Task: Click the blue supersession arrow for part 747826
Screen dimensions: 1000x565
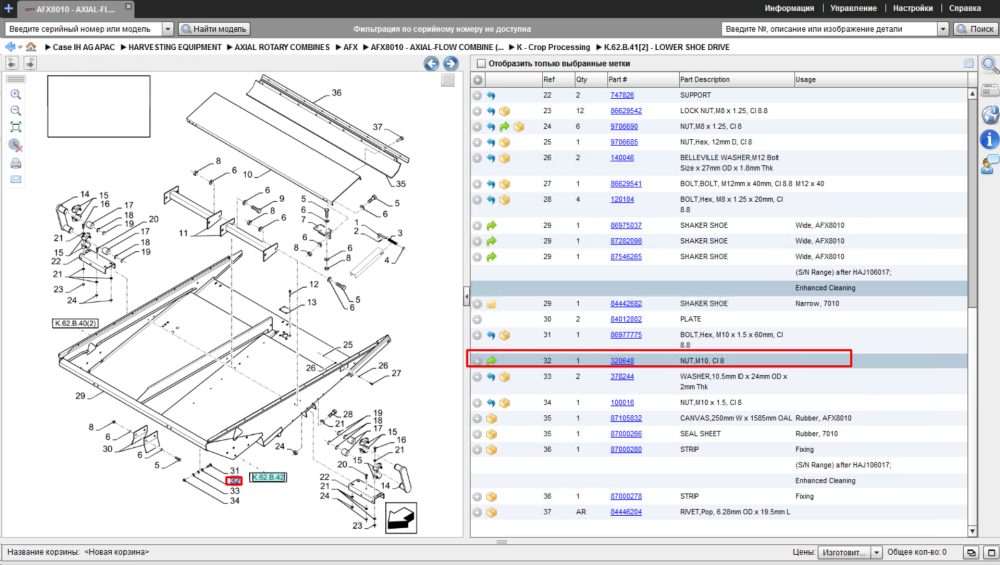Action: pos(491,95)
